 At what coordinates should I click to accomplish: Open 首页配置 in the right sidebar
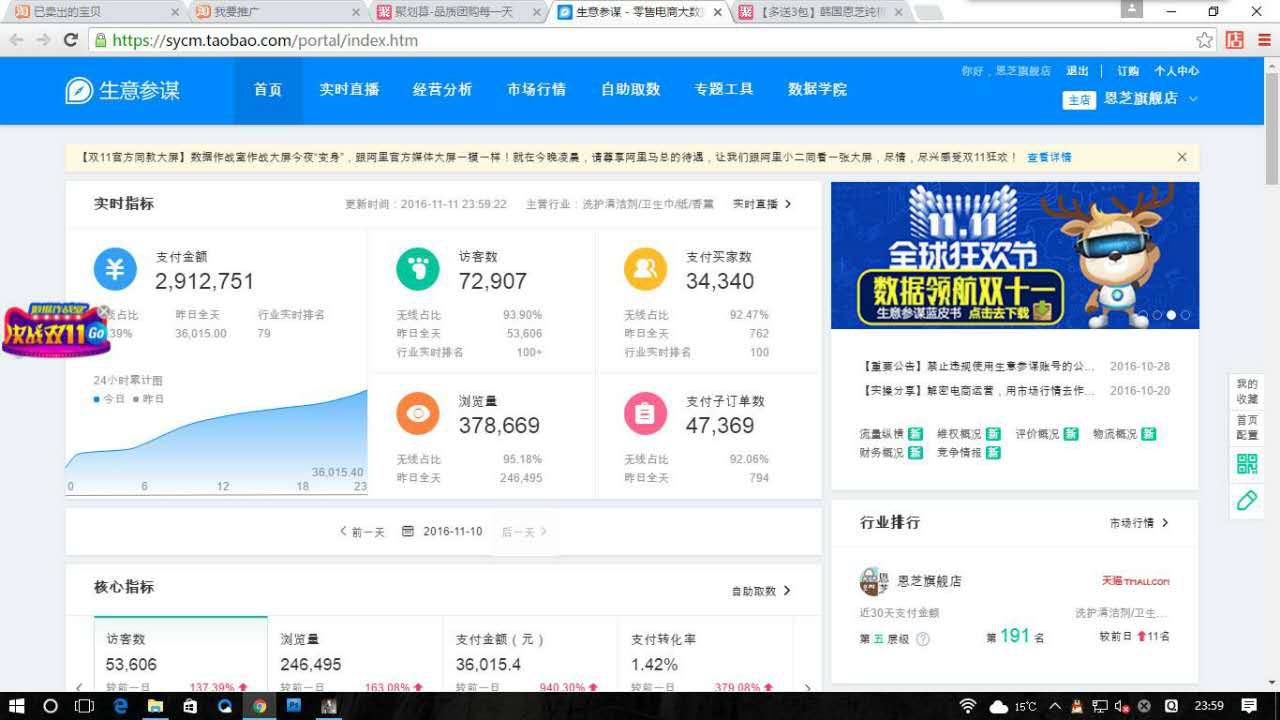(1247, 427)
